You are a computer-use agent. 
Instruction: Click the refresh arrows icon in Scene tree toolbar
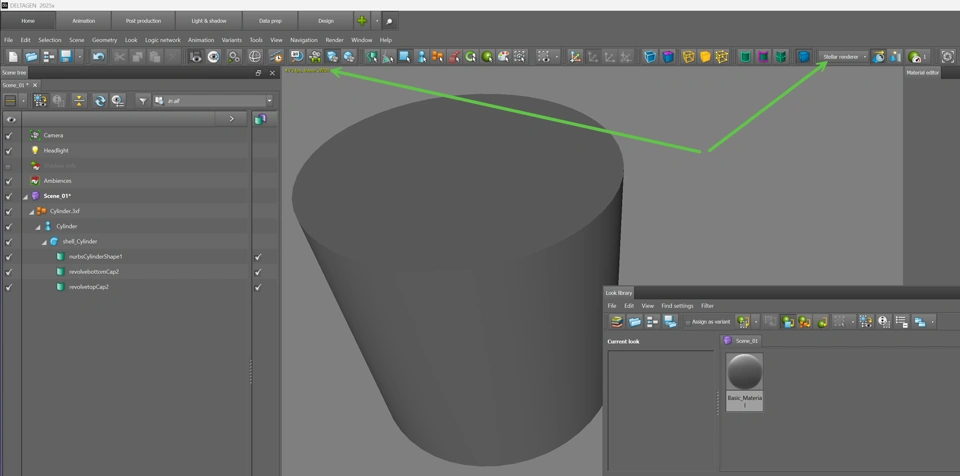pyautogui.click(x=100, y=101)
